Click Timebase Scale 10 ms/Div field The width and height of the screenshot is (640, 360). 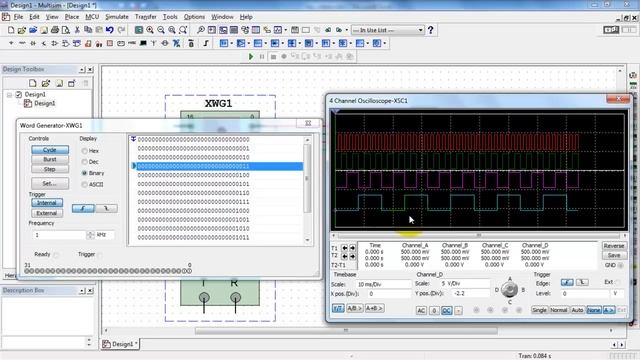point(384,284)
